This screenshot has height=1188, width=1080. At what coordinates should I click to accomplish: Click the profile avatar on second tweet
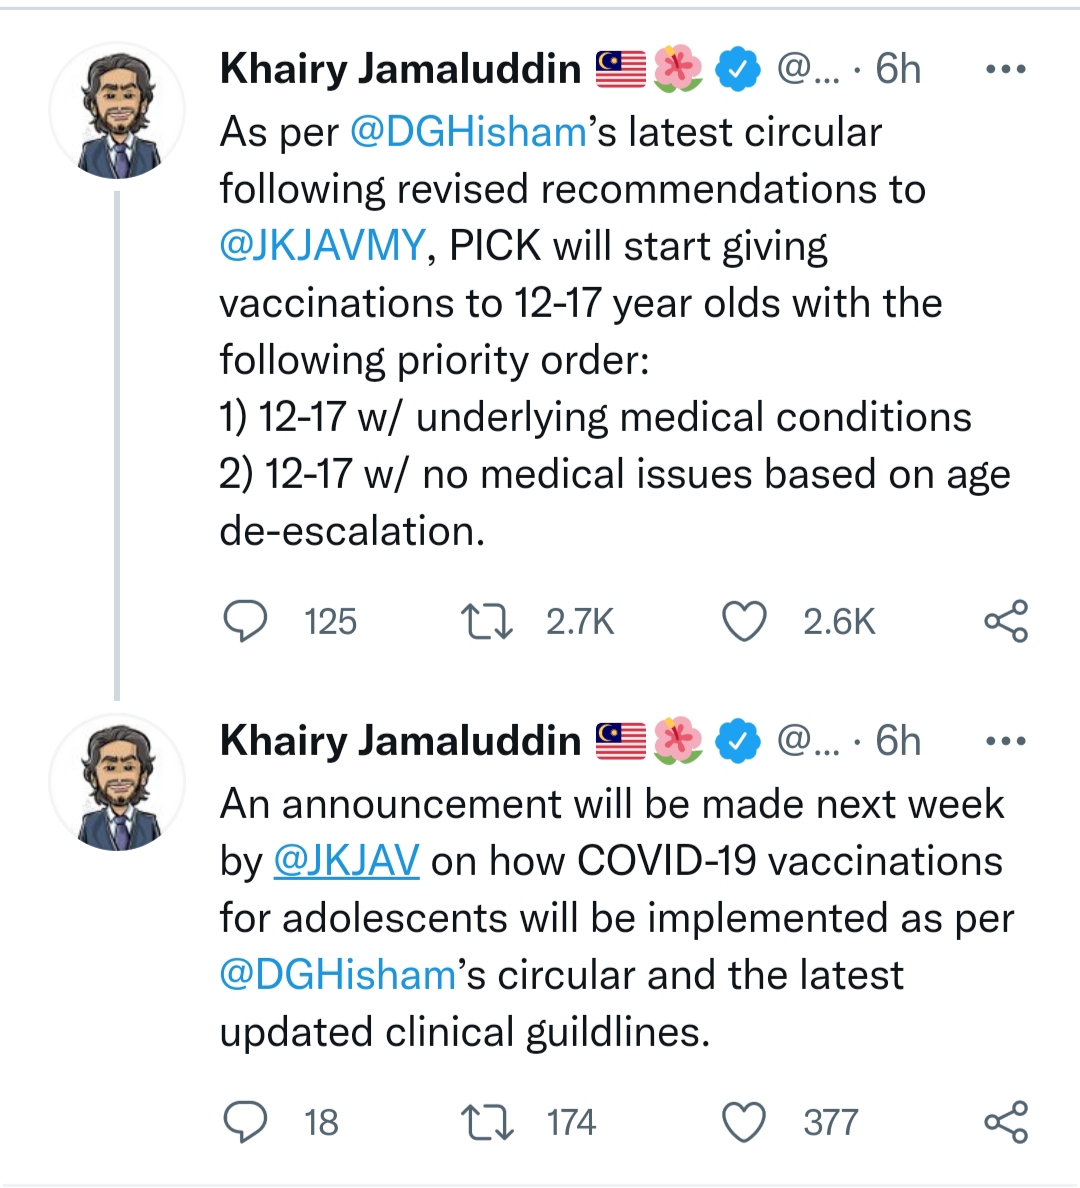(118, 783)
